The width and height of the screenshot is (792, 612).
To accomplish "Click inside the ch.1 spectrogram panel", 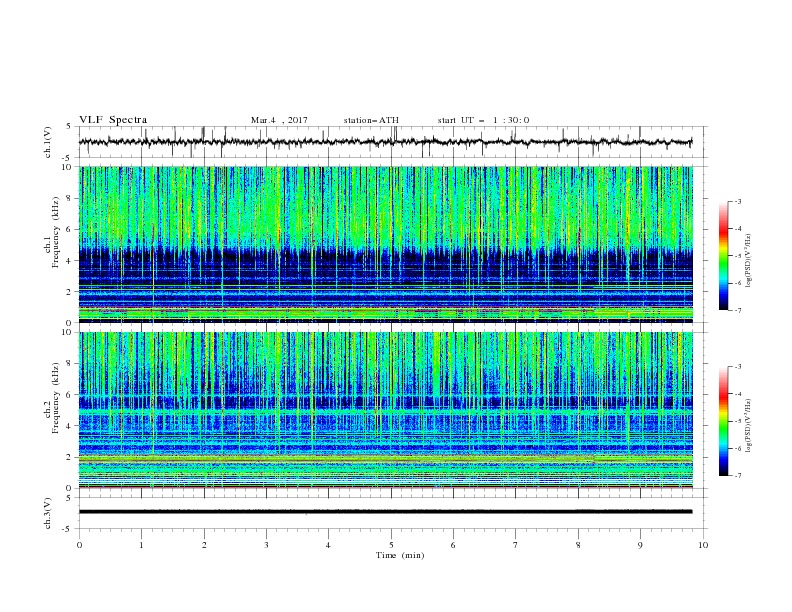I will pyautogui.click(x=386, y=244).
